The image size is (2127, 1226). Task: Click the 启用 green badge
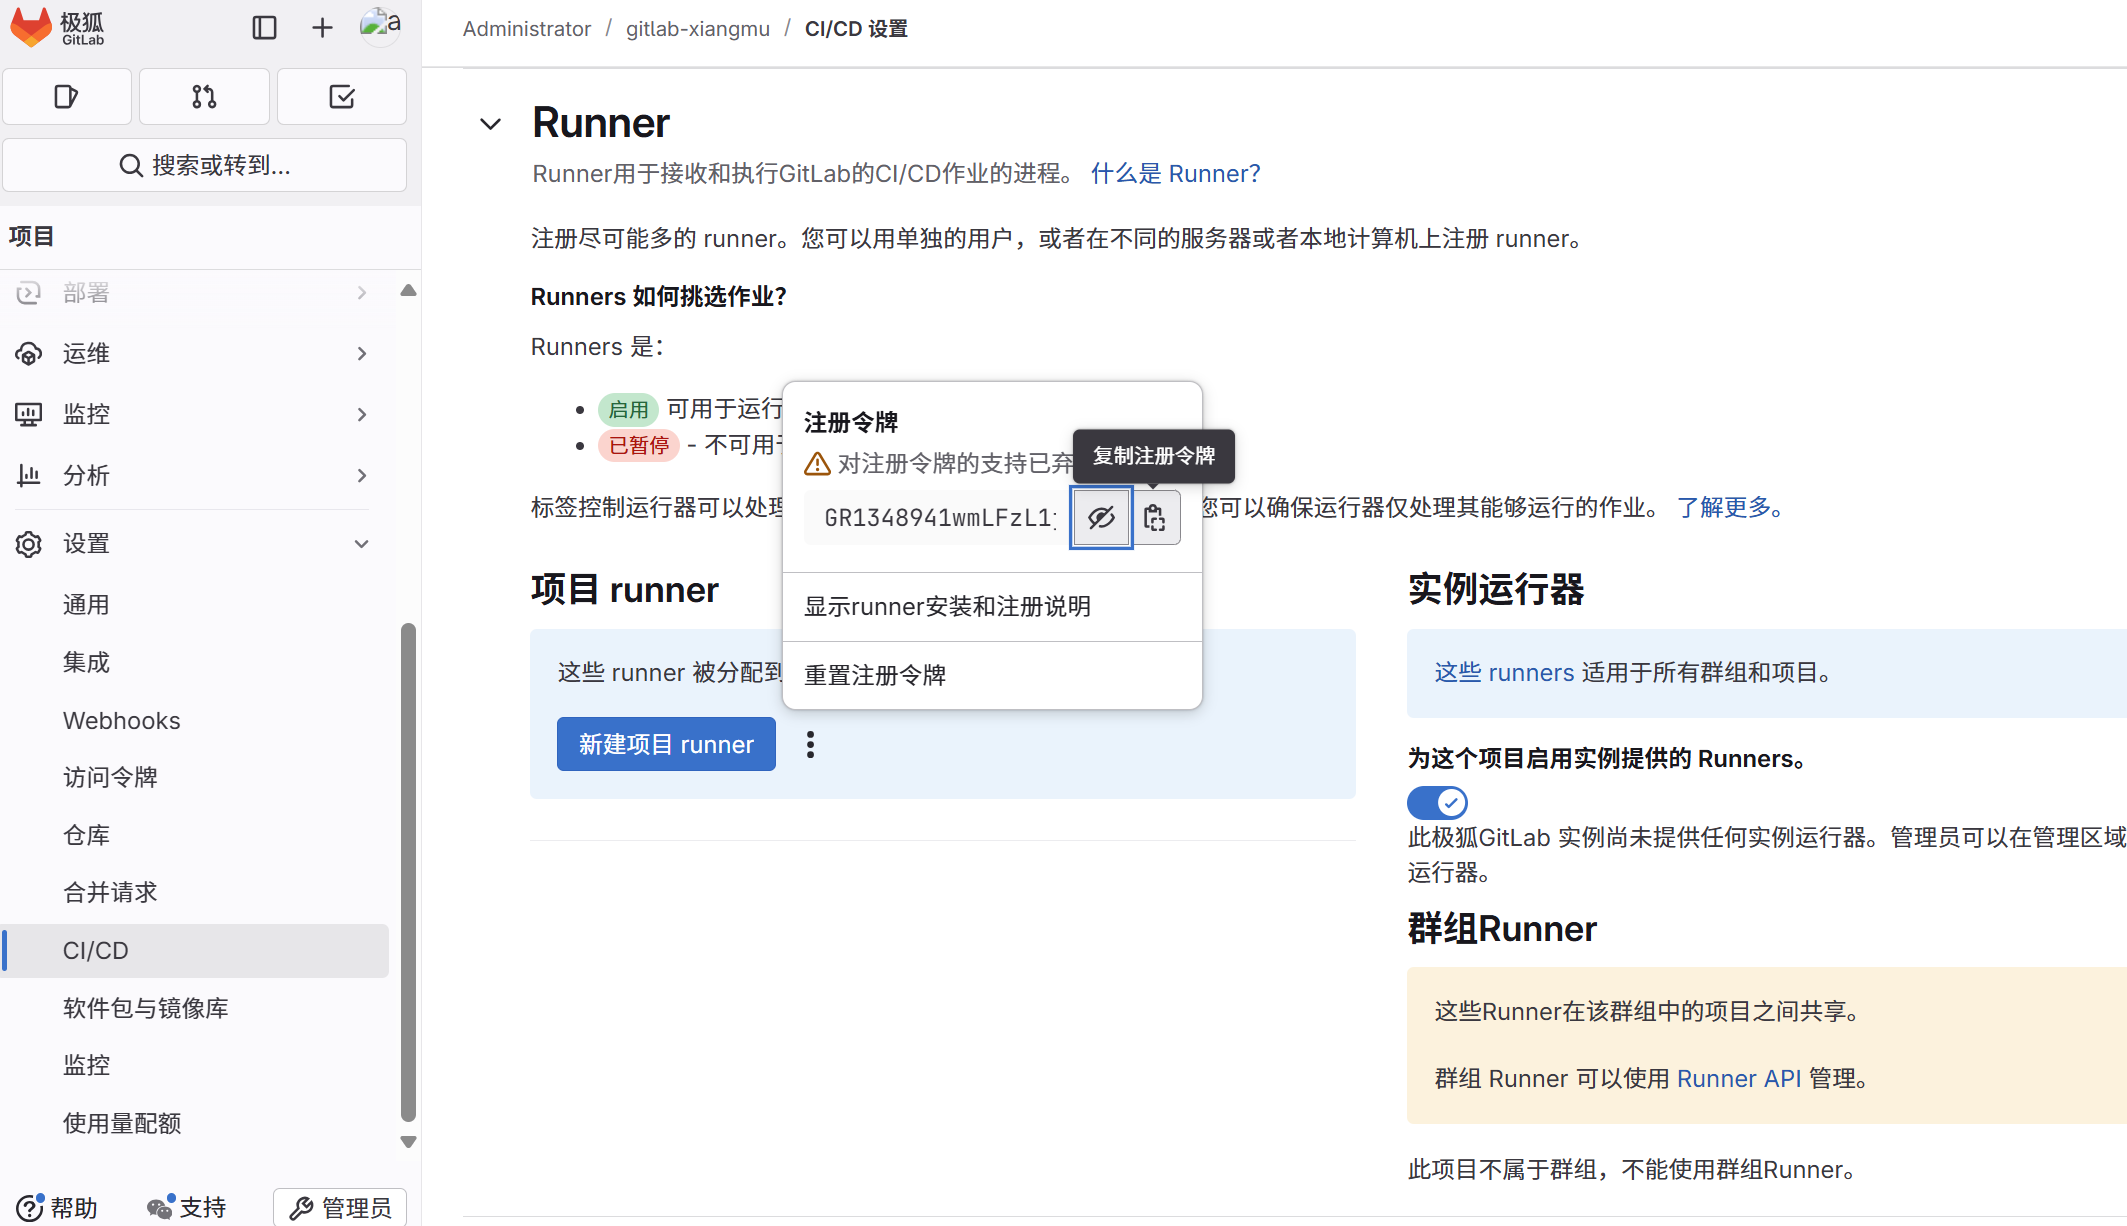coord(628,410)
